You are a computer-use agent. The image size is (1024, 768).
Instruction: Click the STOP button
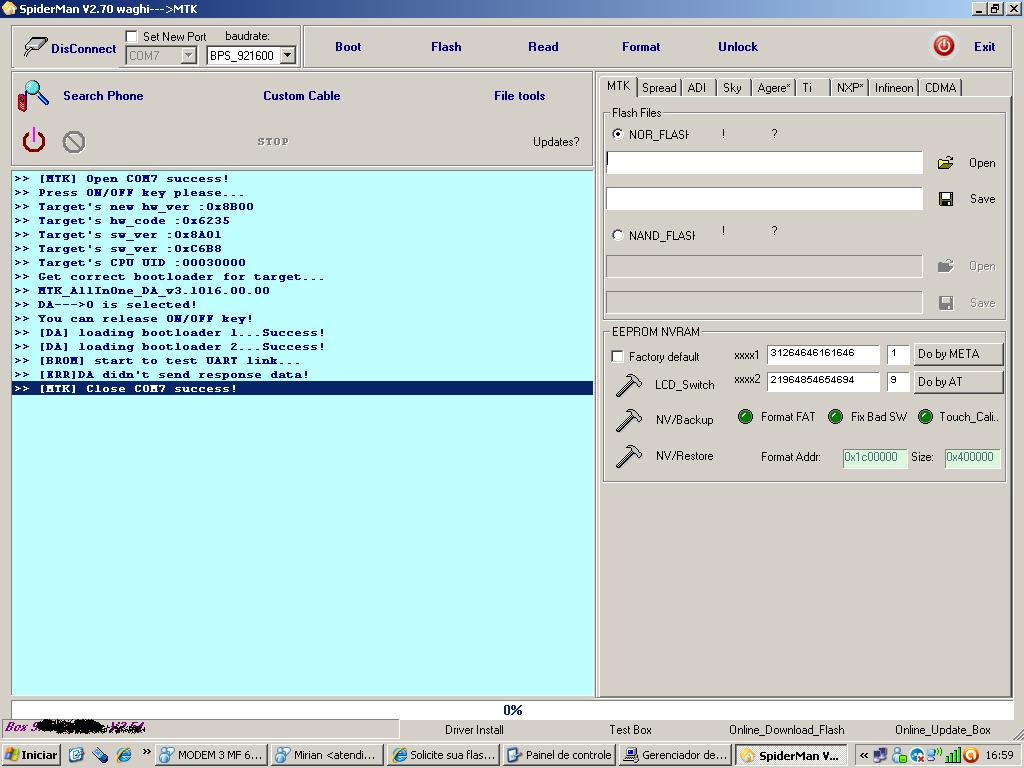(273, 141)
